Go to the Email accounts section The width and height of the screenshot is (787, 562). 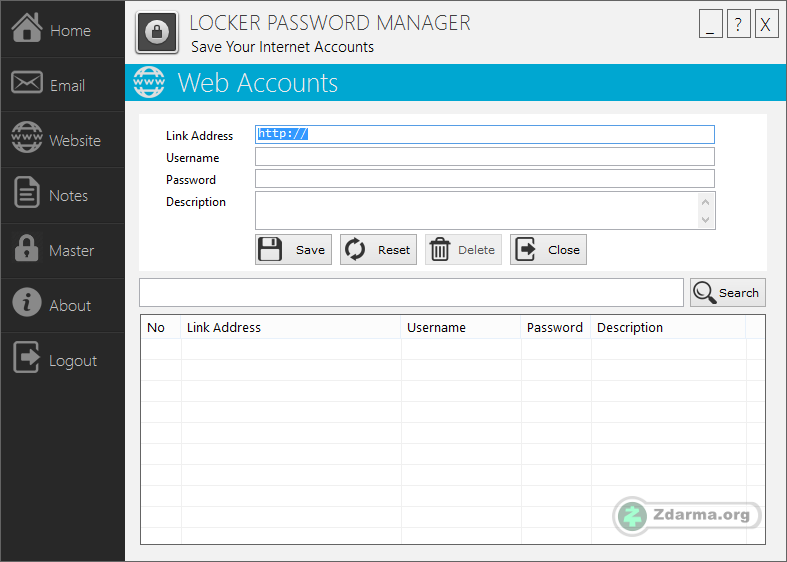coord(62,84)
